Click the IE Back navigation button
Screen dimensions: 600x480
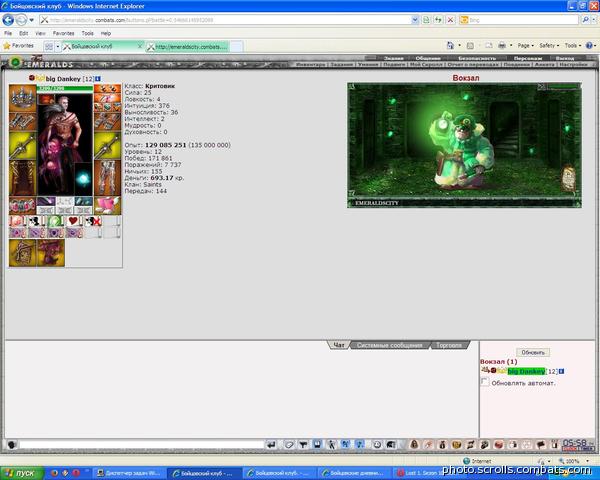tap(8, 20)
